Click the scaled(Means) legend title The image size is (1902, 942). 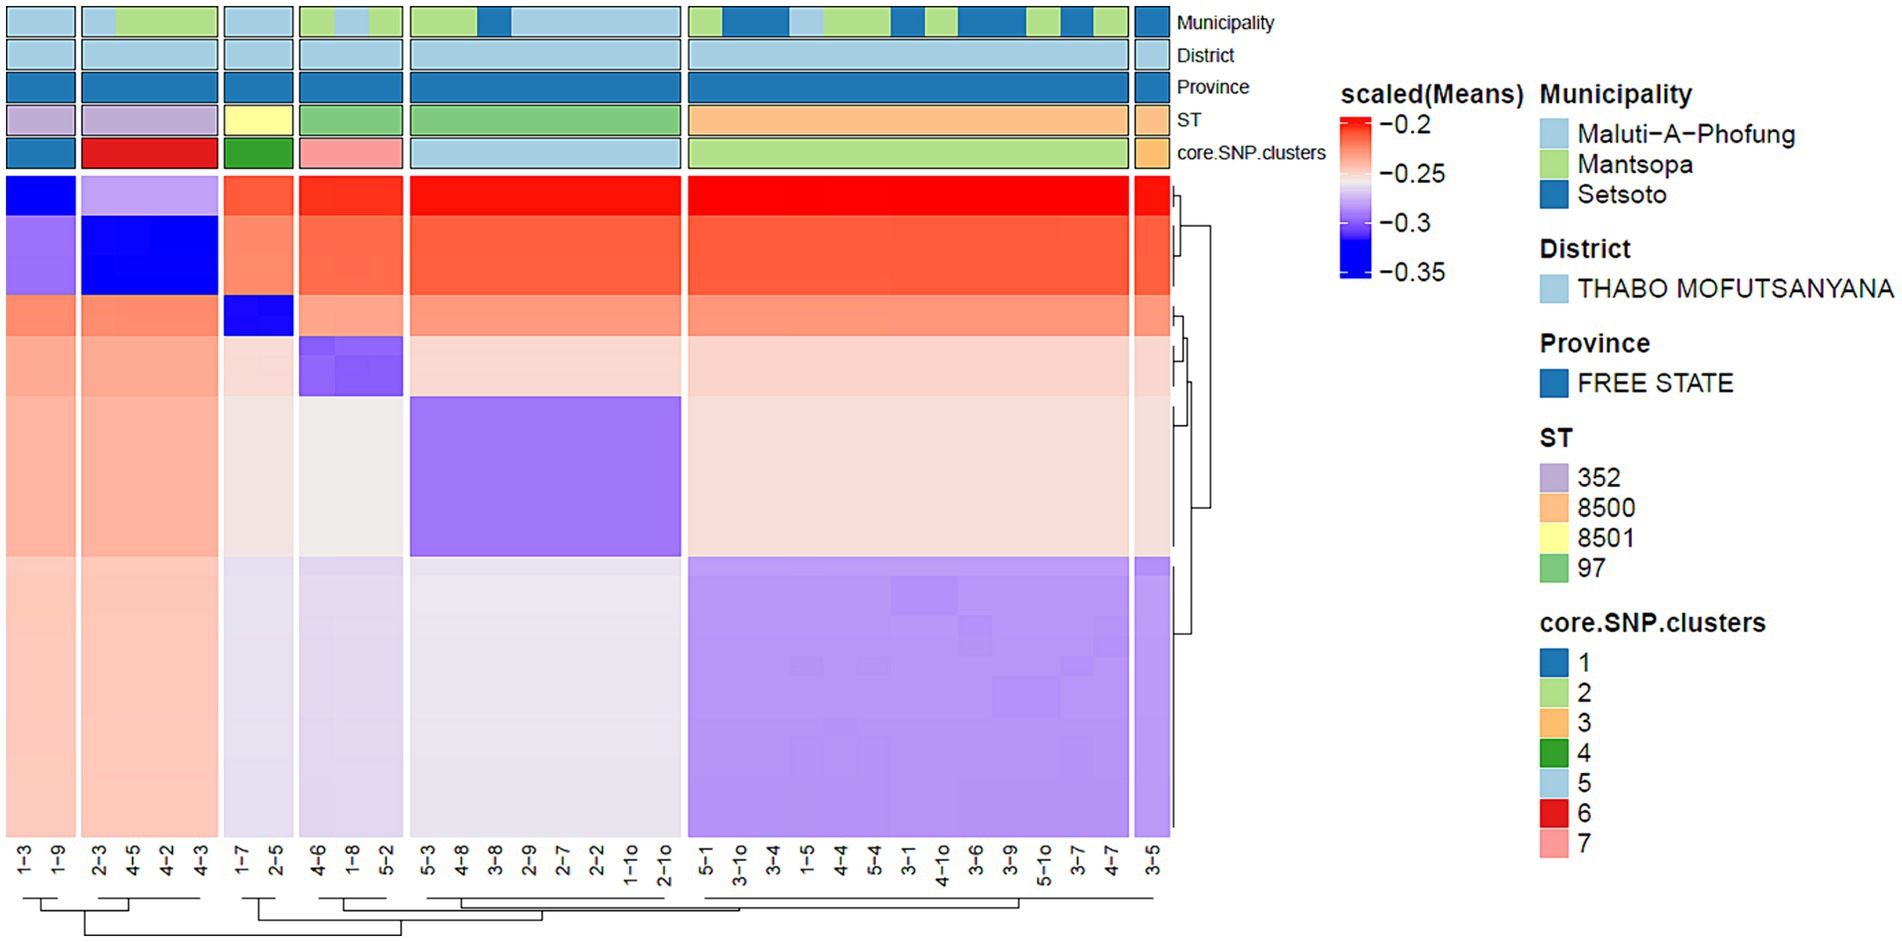coord(1431,95)
